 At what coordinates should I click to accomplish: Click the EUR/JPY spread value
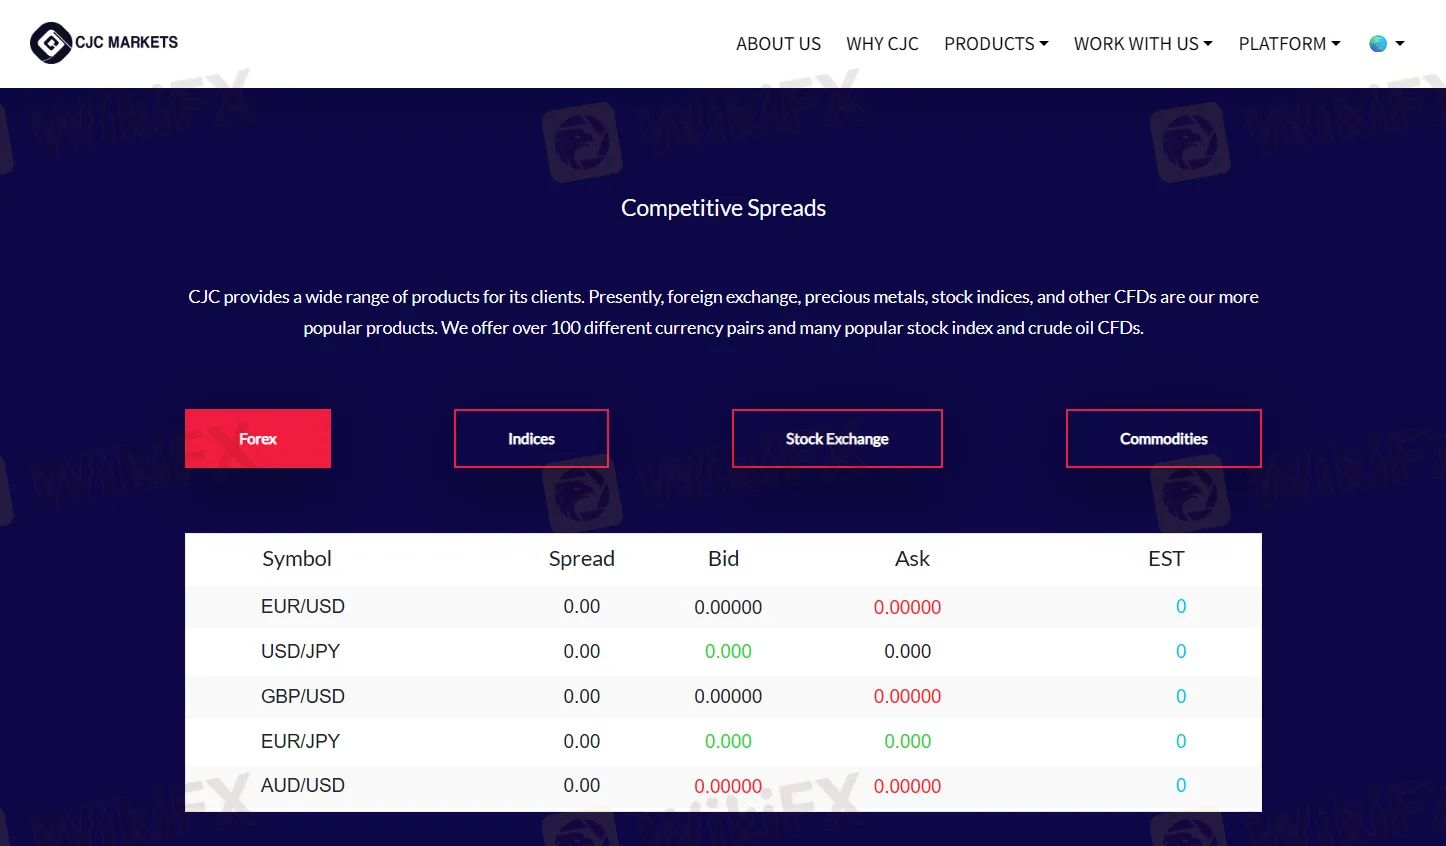coord(582,741)
